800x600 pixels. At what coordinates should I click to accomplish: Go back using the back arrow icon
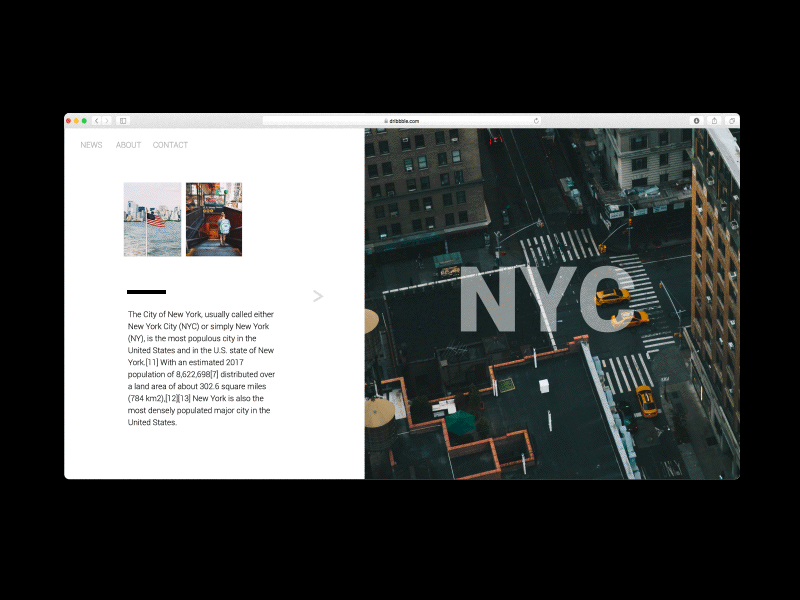click(96, 120)
